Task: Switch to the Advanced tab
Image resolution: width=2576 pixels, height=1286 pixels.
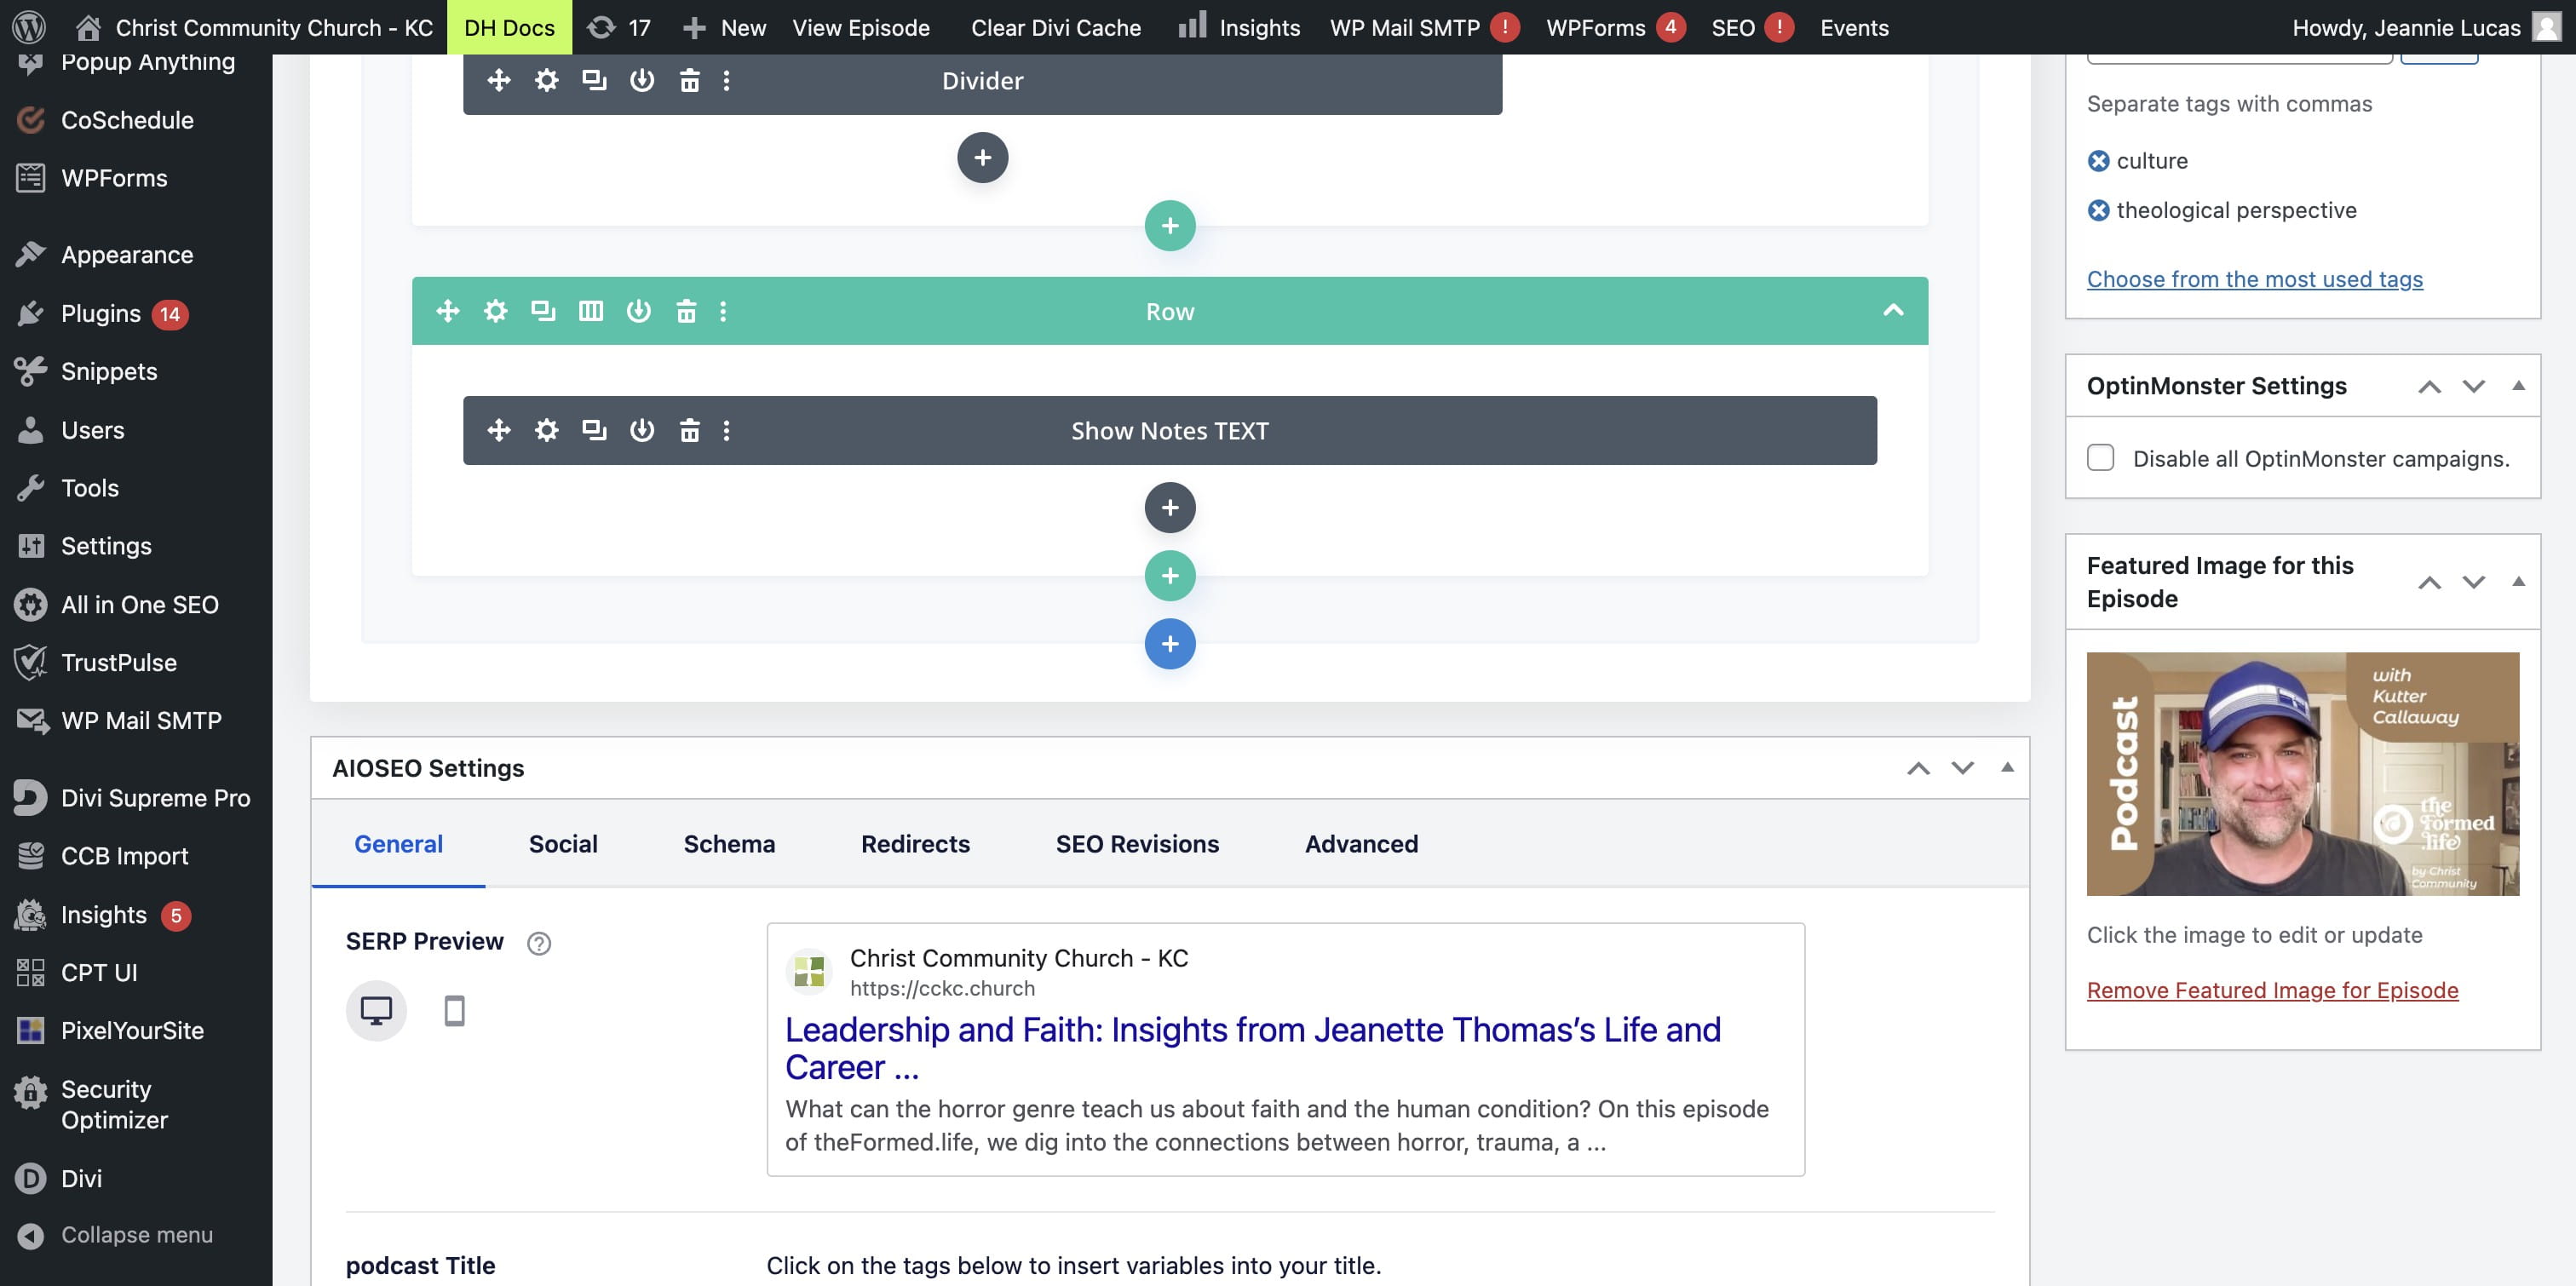Action: [1361, 844]
